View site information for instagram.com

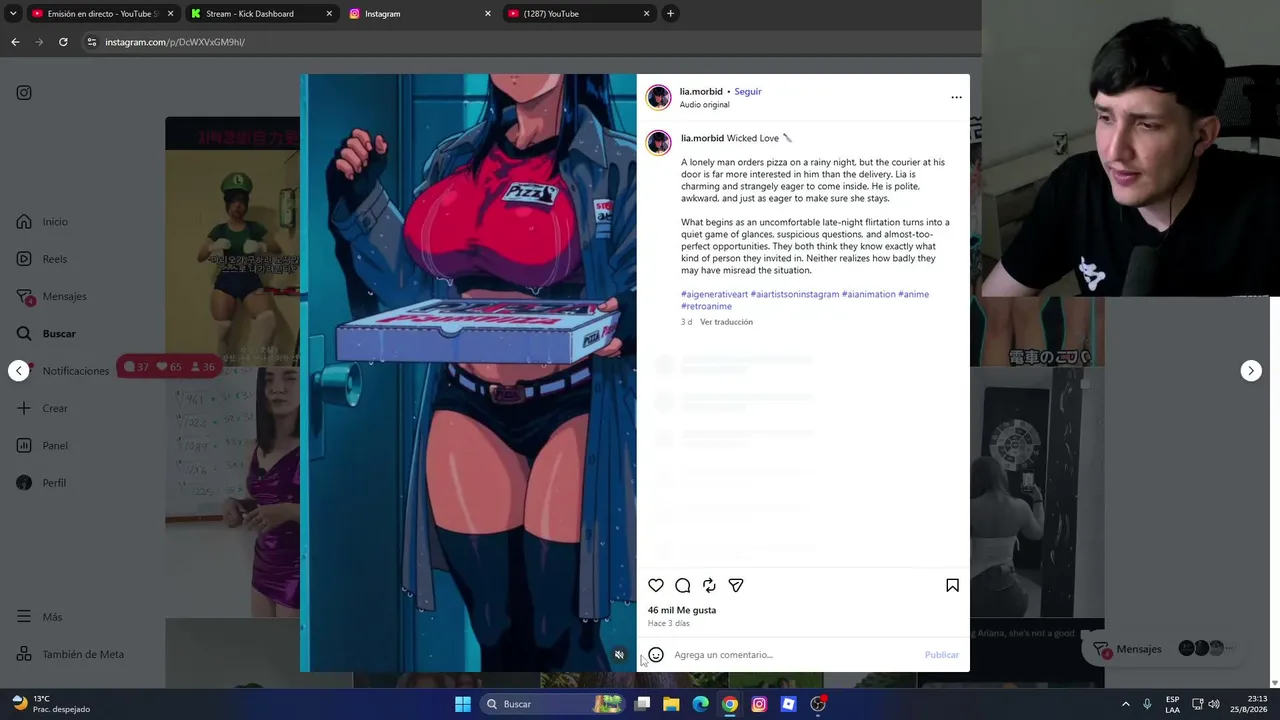pyautogui.click(x=92, y=42)
